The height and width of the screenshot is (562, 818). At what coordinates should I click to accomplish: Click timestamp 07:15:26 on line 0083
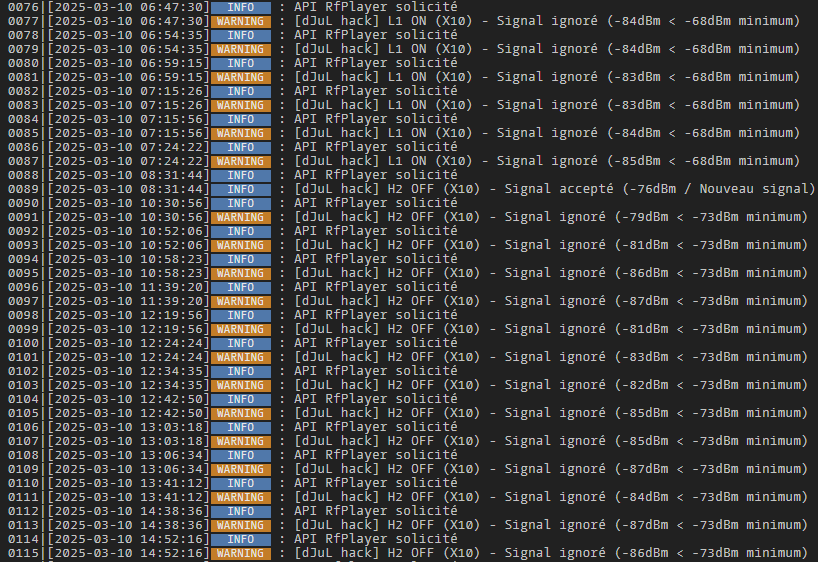point(128,105)
